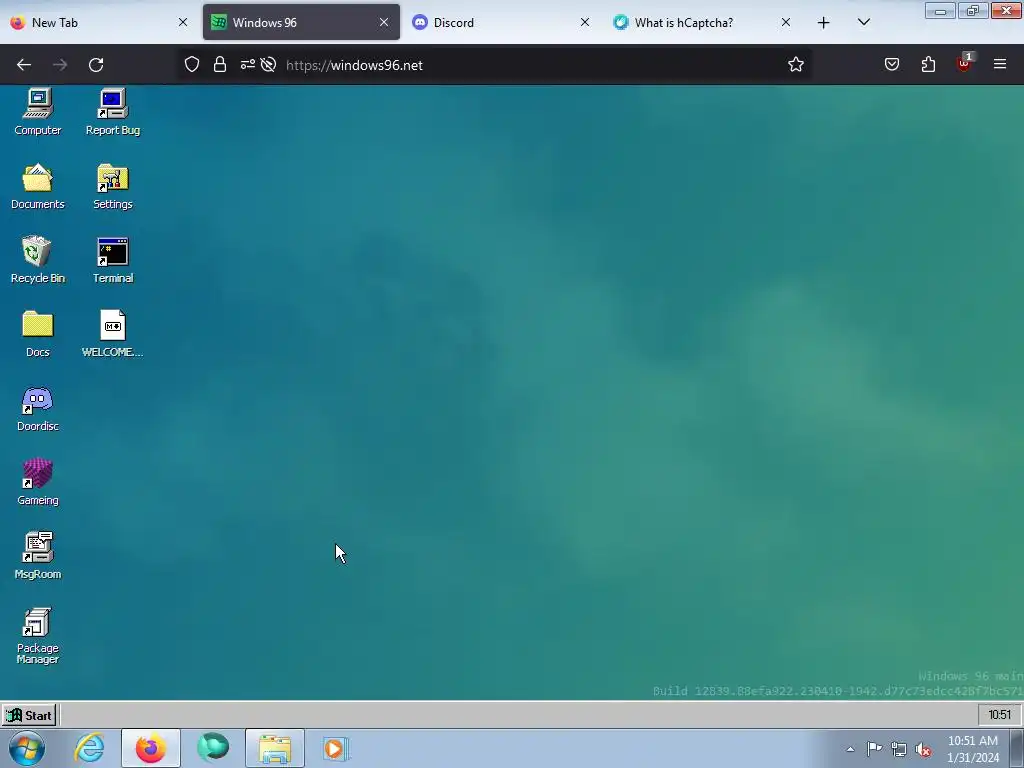Open the site permissions icon

coord(248,65)
